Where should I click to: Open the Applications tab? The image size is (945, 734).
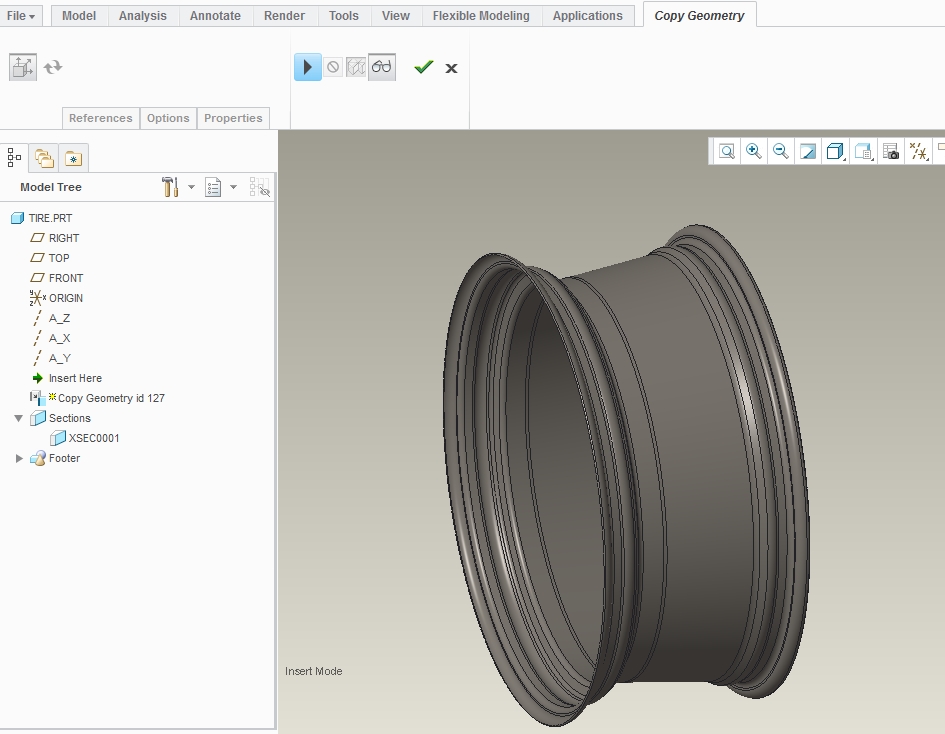pos(588,16)
